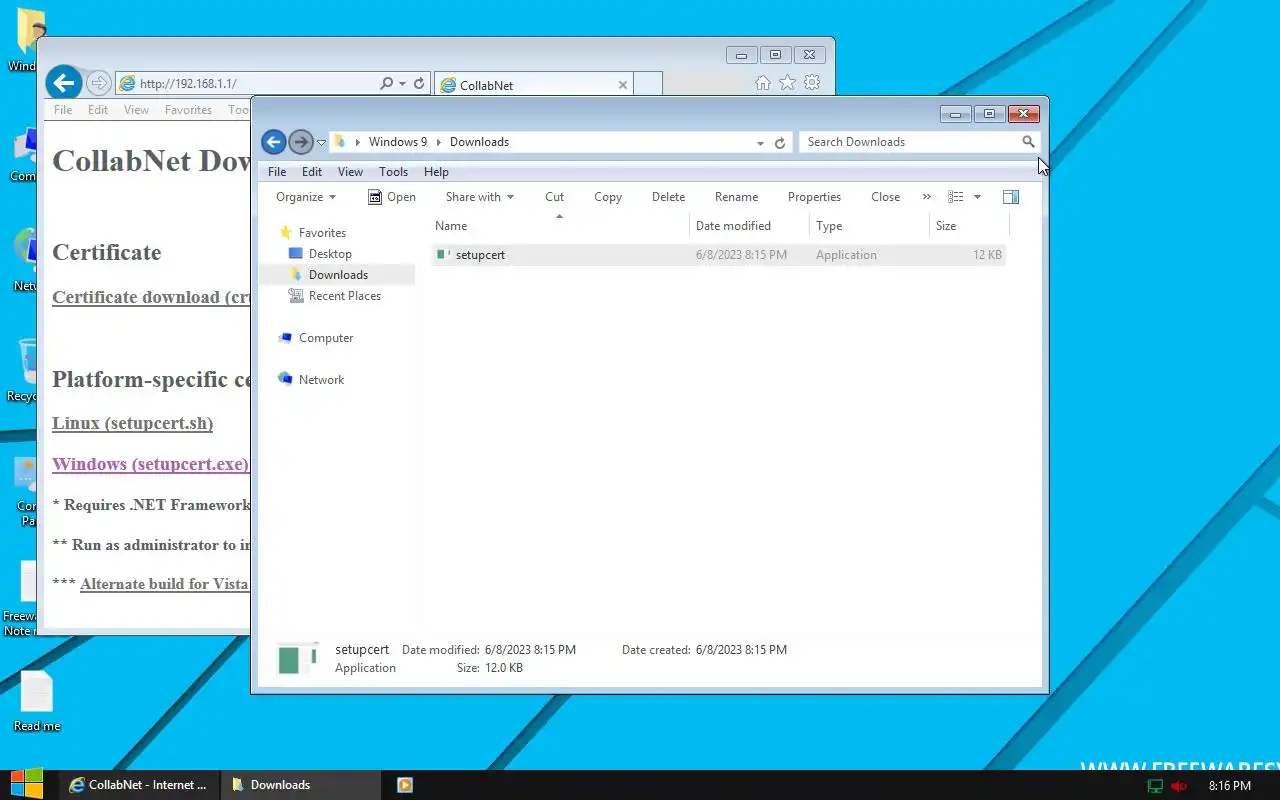The image size is (1280, 800).
Task: Expand the Organize dropdown
Action: tap(306, 197)
